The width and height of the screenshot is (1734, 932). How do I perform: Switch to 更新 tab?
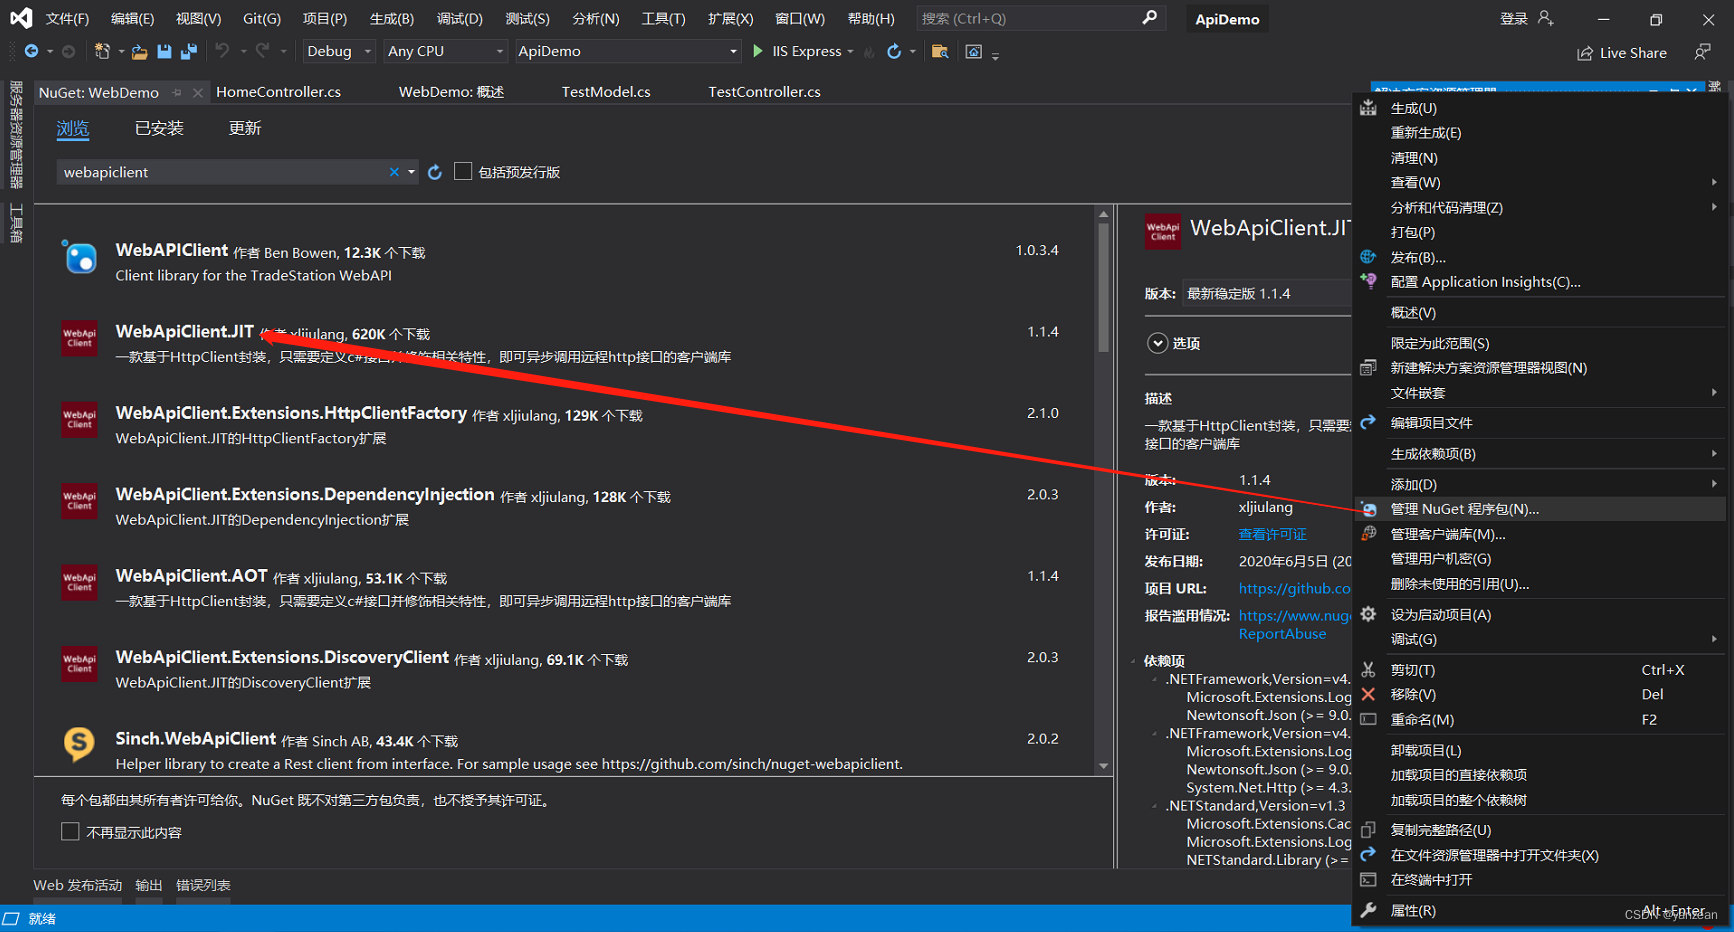click(245, 128)
